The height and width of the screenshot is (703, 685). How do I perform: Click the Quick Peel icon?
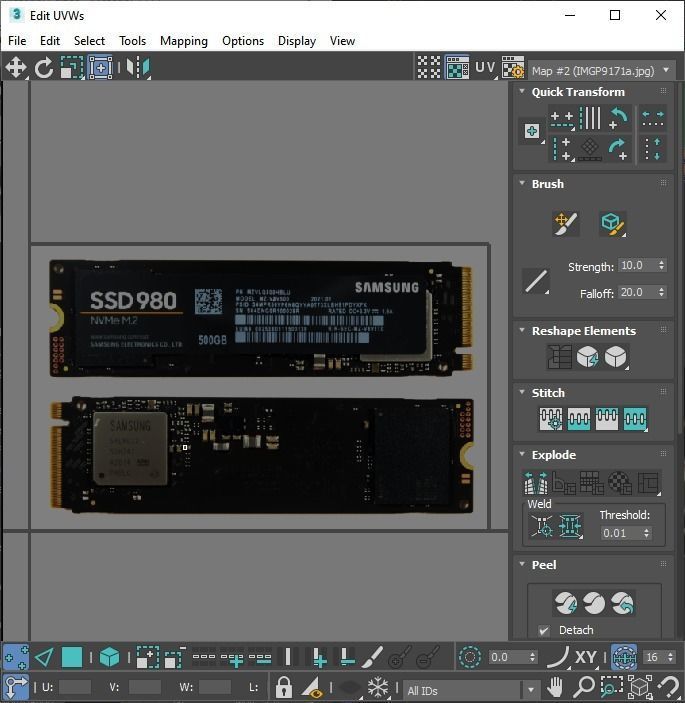coord(566,603)
